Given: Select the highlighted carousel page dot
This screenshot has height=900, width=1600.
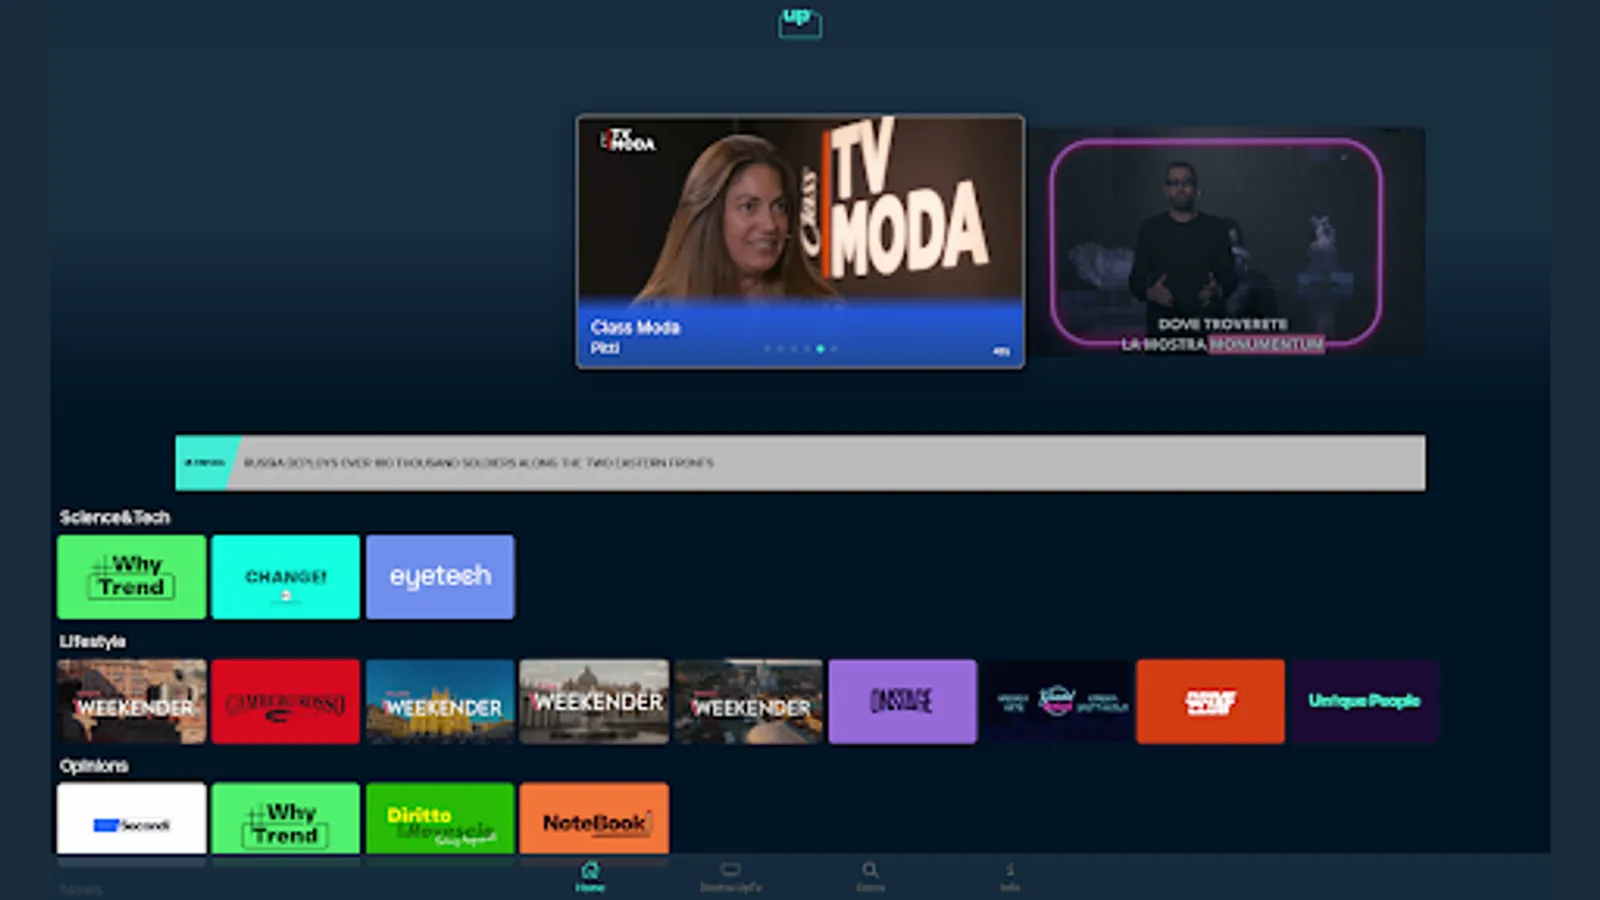Looking at the screenshot, I should coord(820,349).
